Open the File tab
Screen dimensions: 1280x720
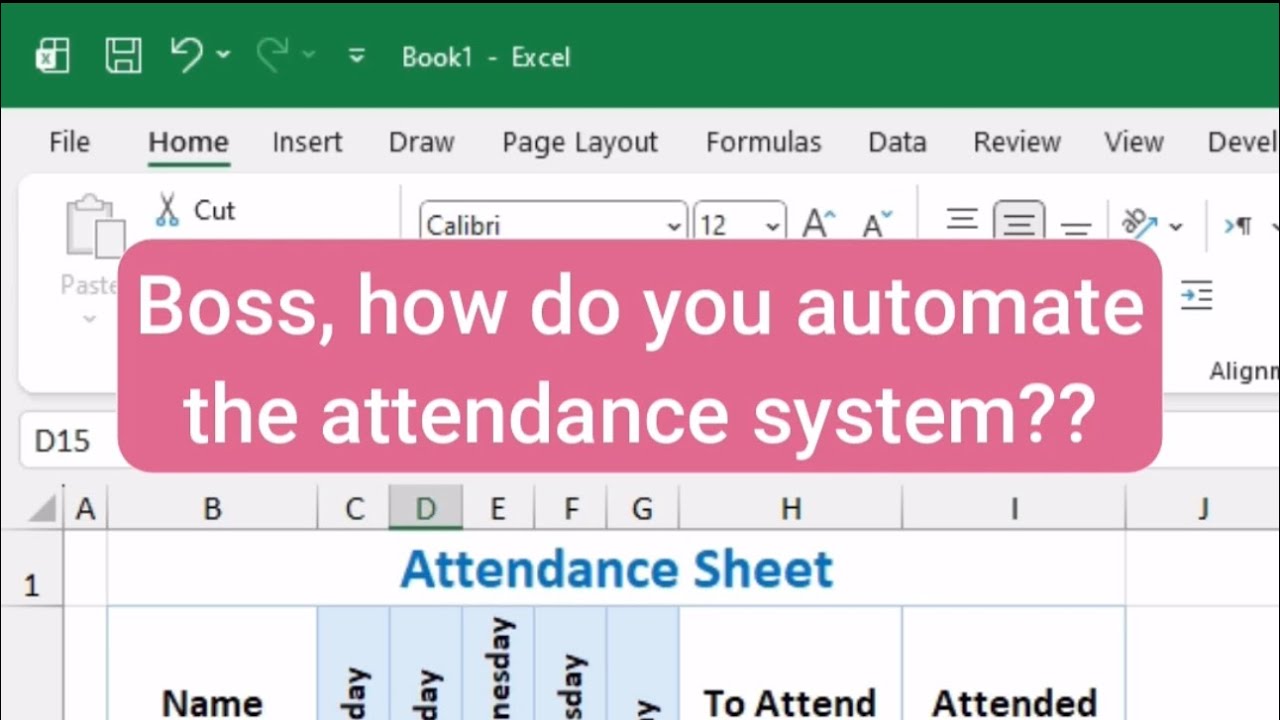click(x=69, y=142)
